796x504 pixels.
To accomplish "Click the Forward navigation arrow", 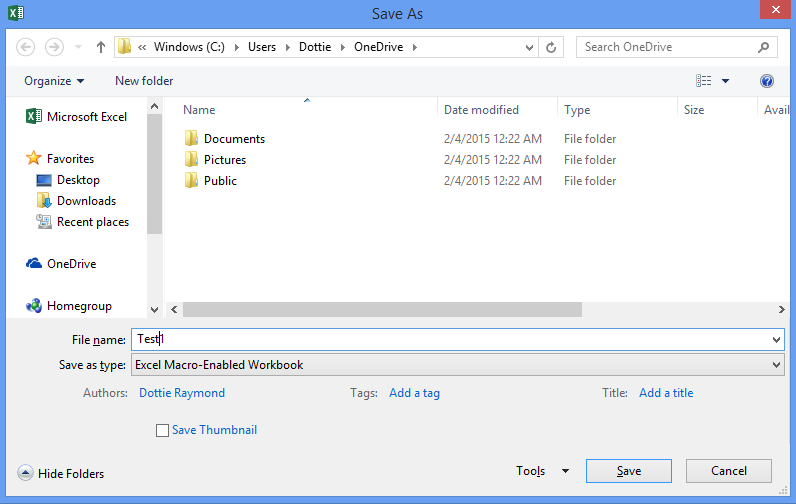I will point(54,47).
